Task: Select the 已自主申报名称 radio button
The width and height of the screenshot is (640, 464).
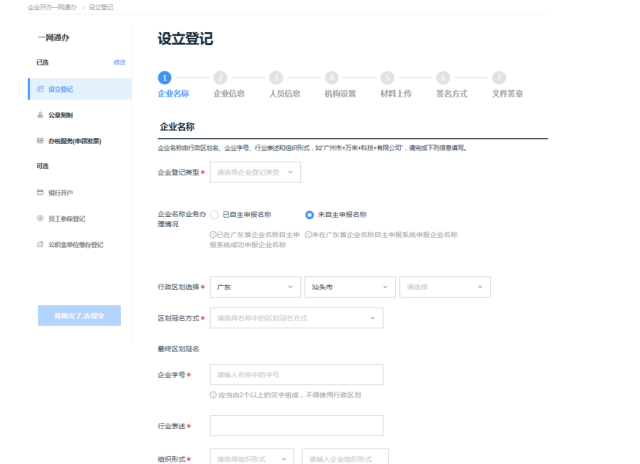Action: click(x=214, y=215)
